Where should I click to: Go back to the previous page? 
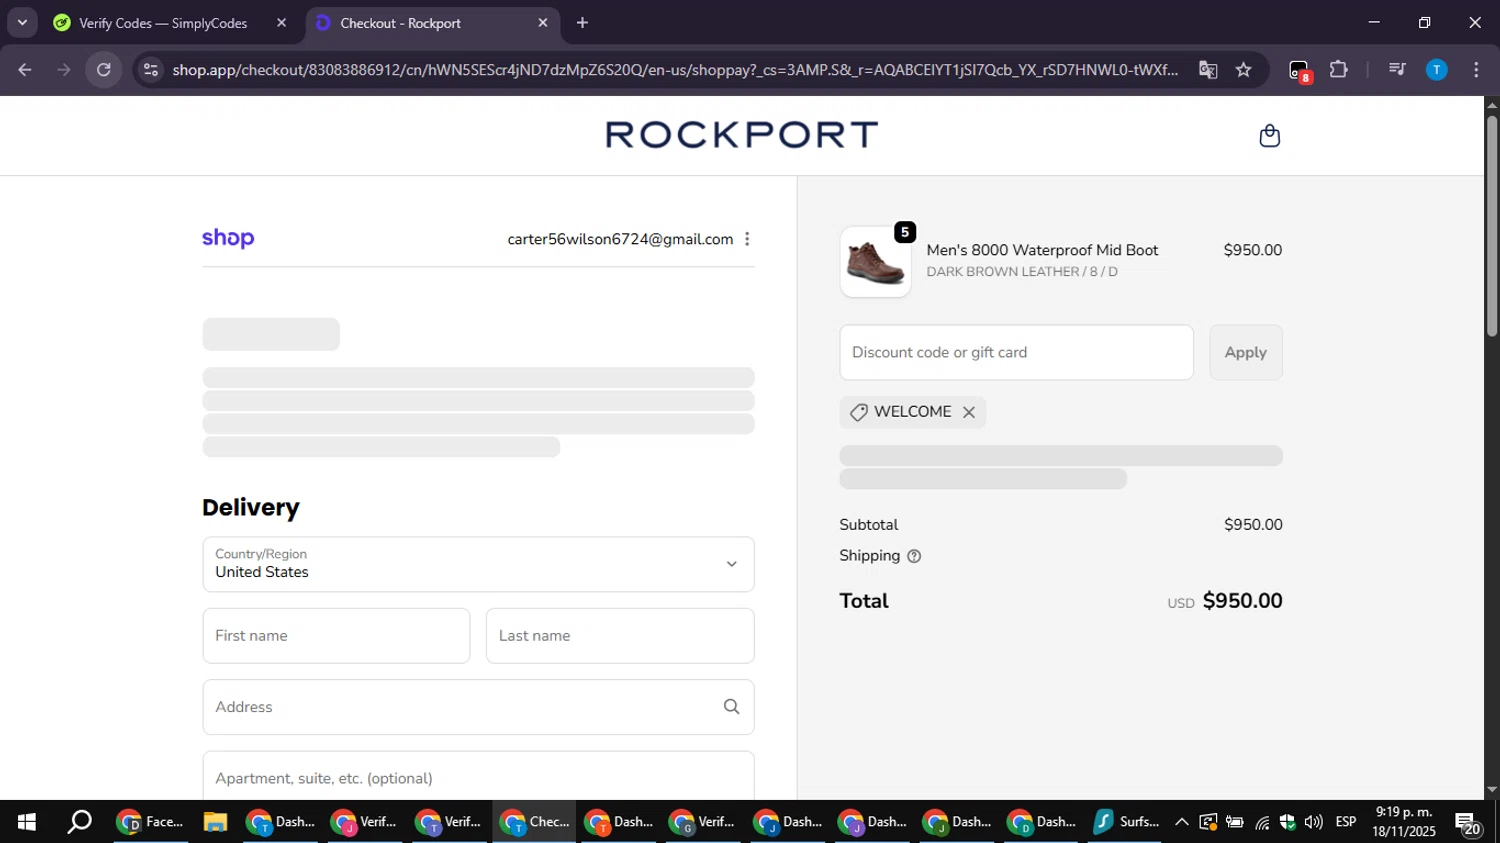[25, 70]
